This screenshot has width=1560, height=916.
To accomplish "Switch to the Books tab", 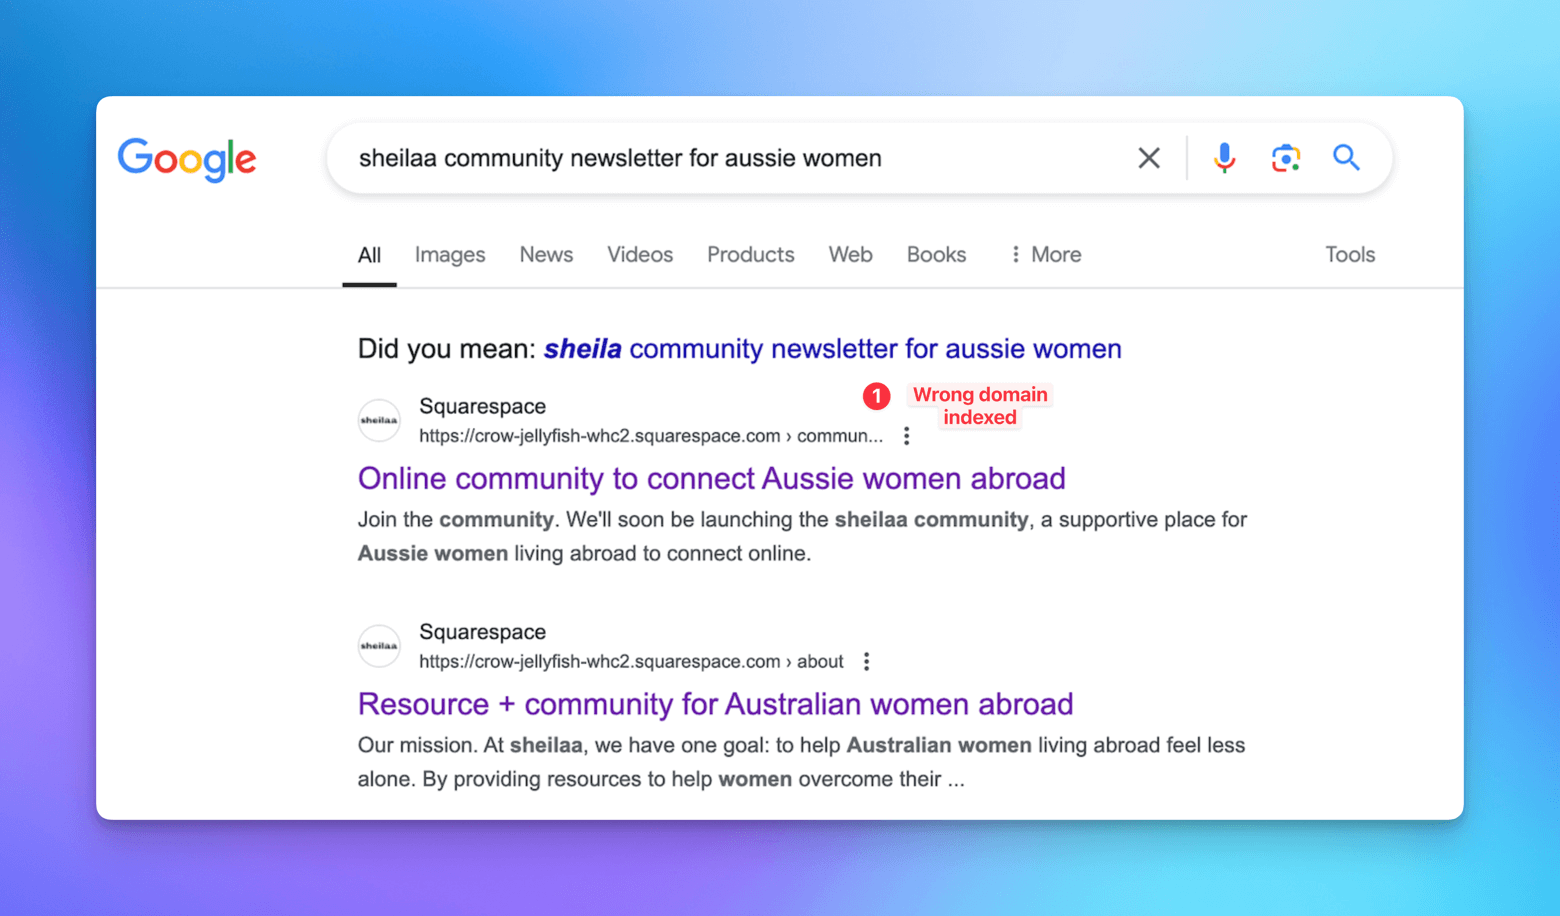I will pyautogui.click(x=936, y=255).
